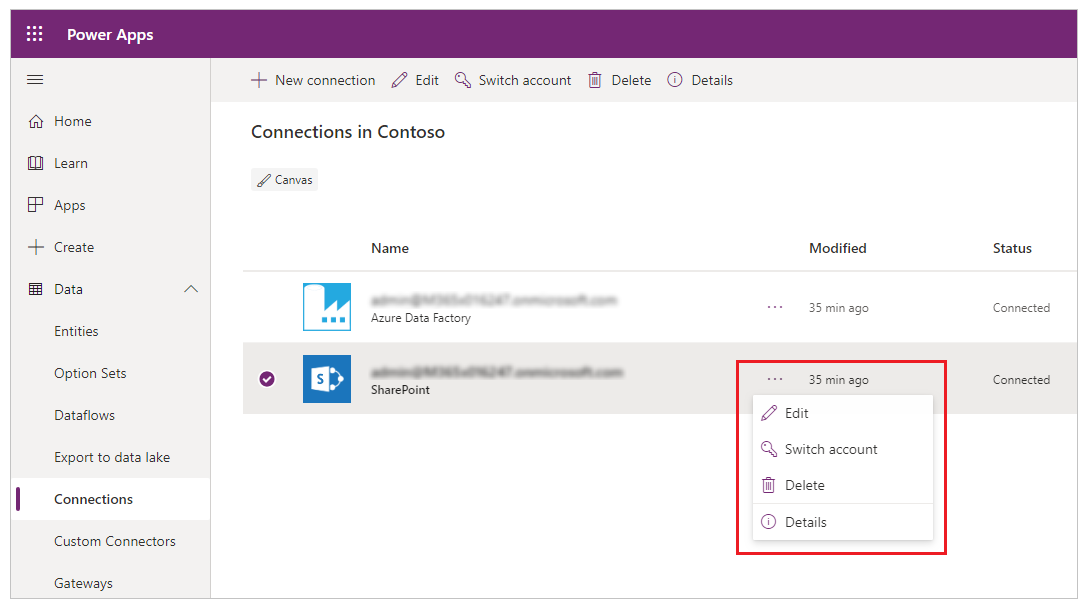Click the New connection button
The image size is (1088, 608).
point(313,80)
